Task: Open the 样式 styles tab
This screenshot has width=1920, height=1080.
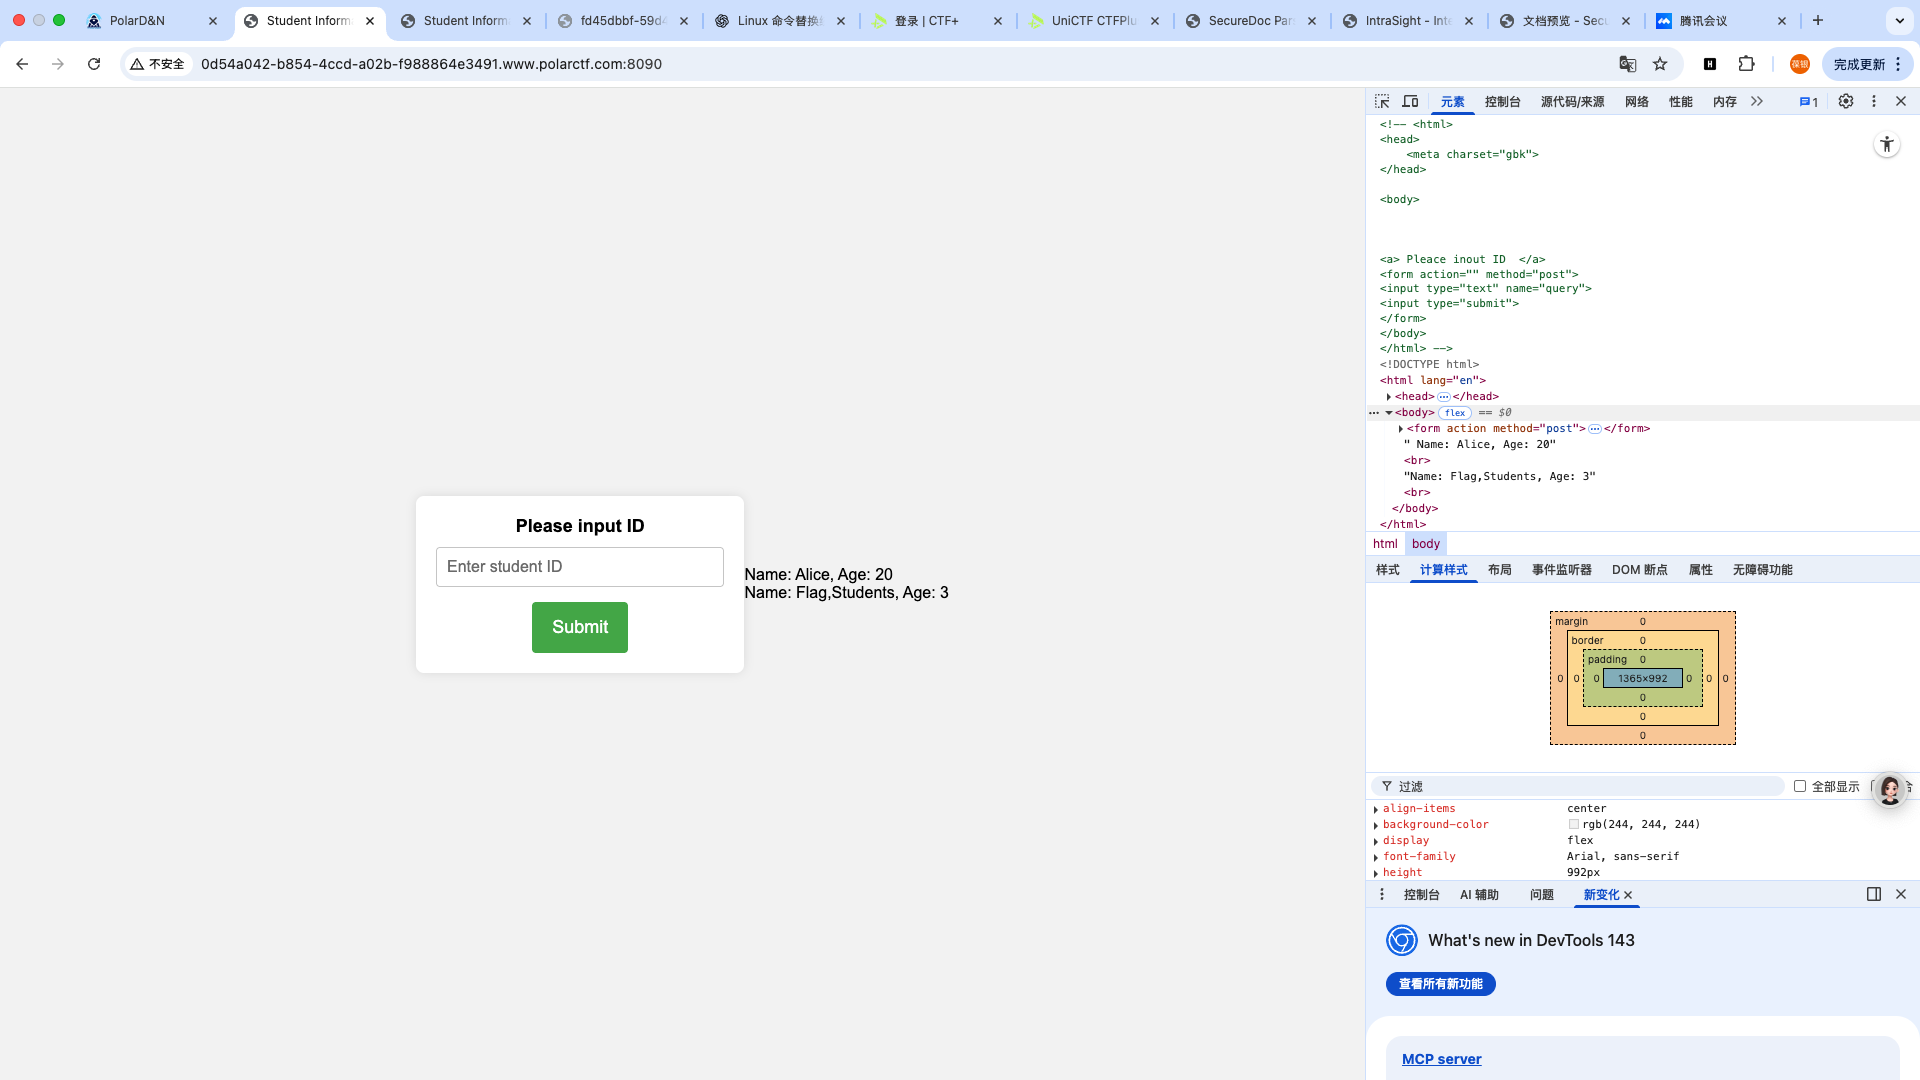Action: click(x=1387, y=570)
